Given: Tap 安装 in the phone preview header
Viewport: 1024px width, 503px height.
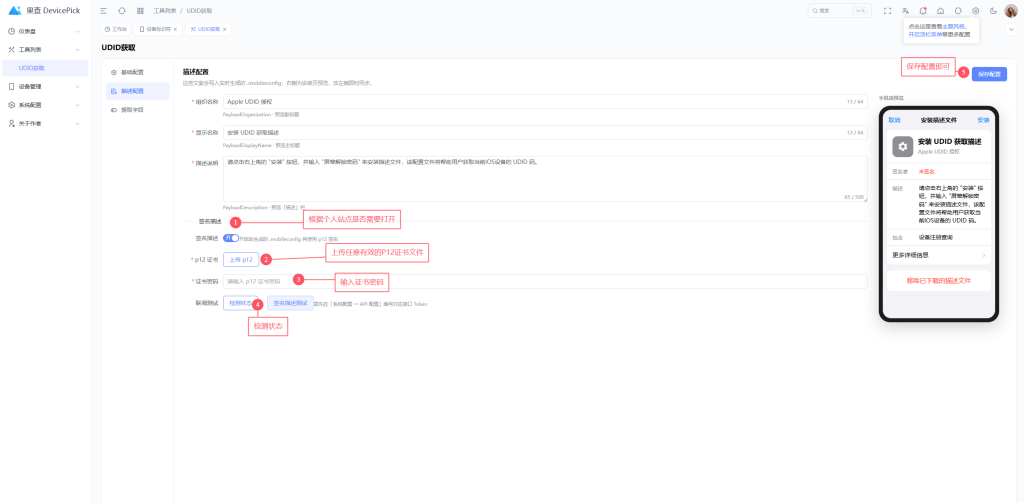Looking at the screenshot, I should pos(983,120).
